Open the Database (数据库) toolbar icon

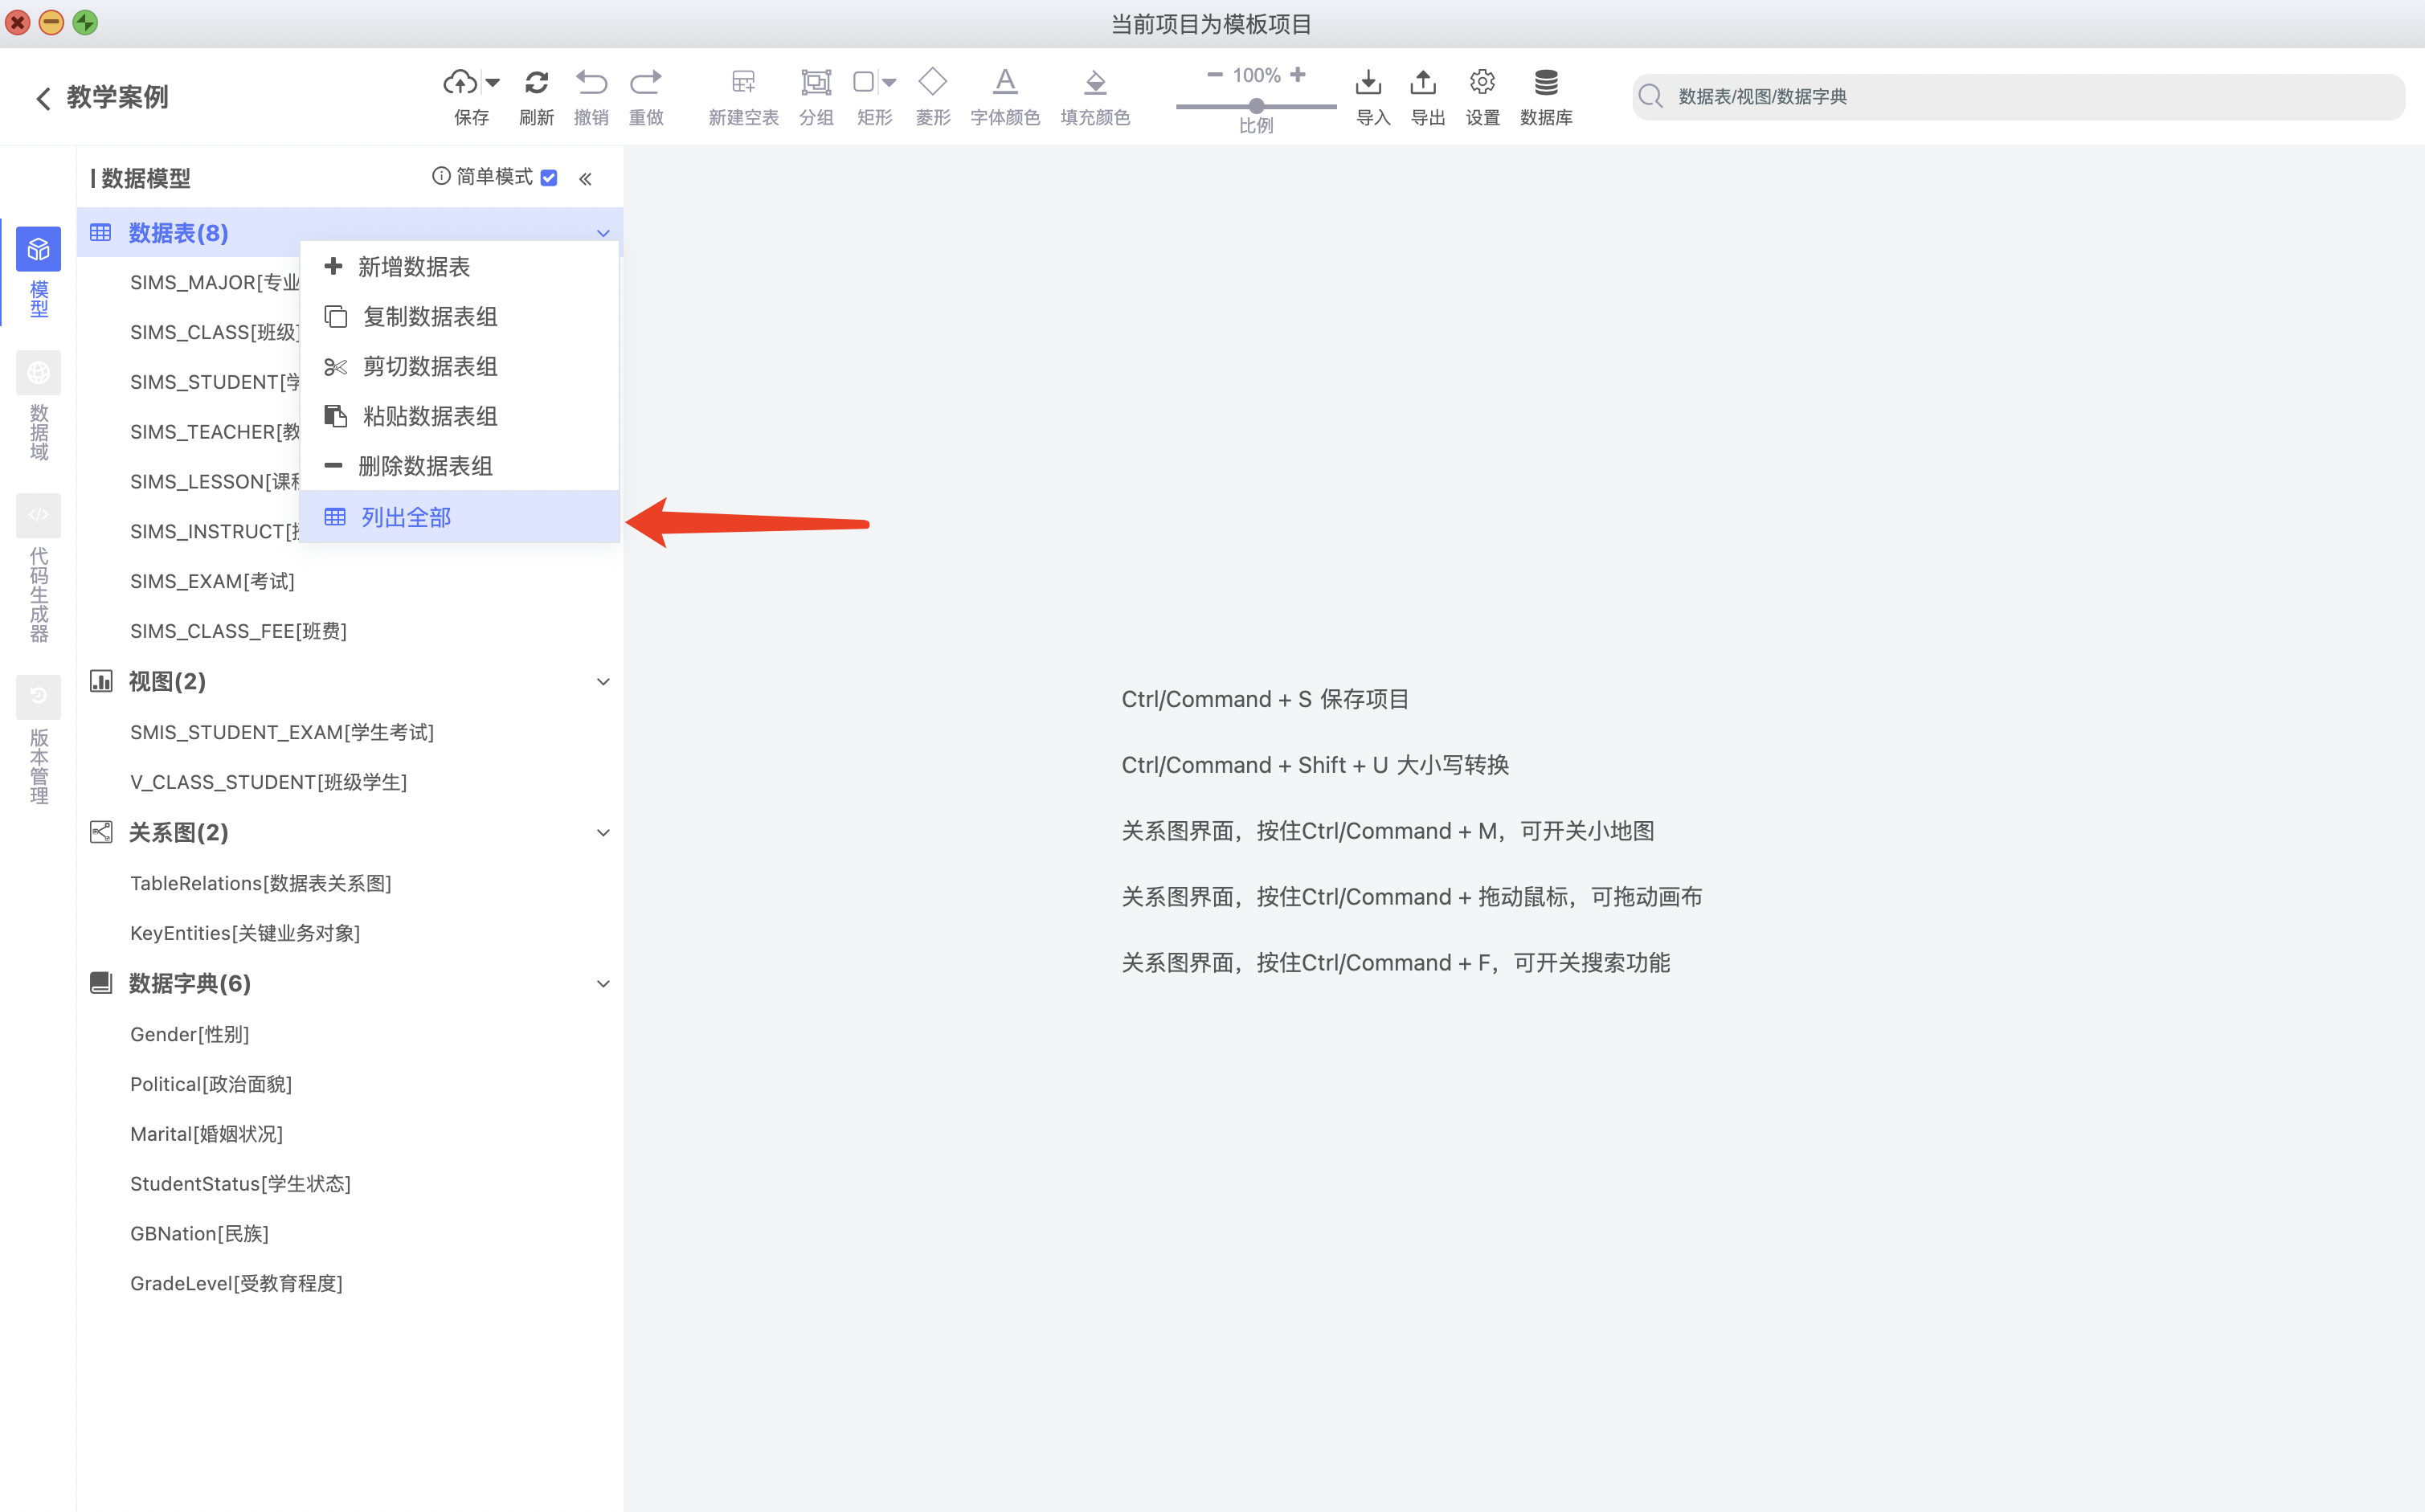click(1545, 83)
